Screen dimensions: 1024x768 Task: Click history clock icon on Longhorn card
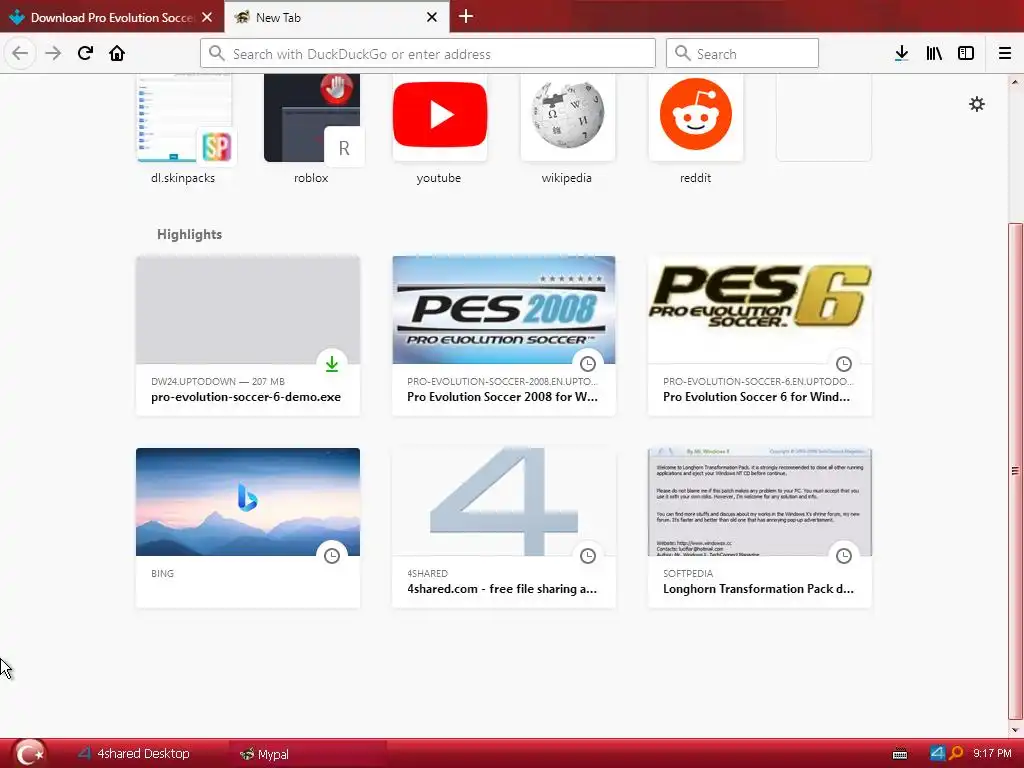[844, 556]
